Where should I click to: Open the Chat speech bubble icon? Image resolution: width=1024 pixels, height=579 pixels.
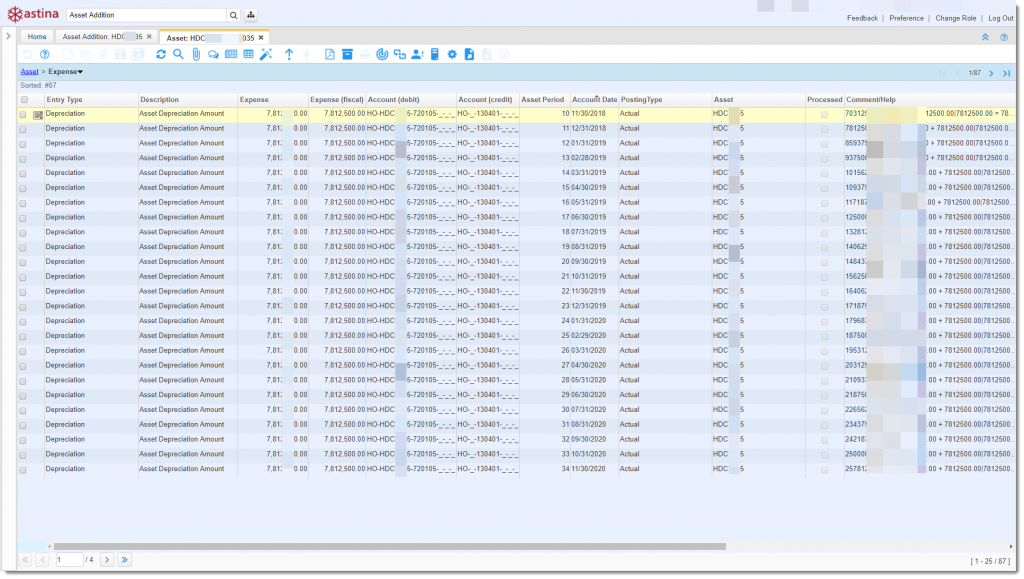213,54
